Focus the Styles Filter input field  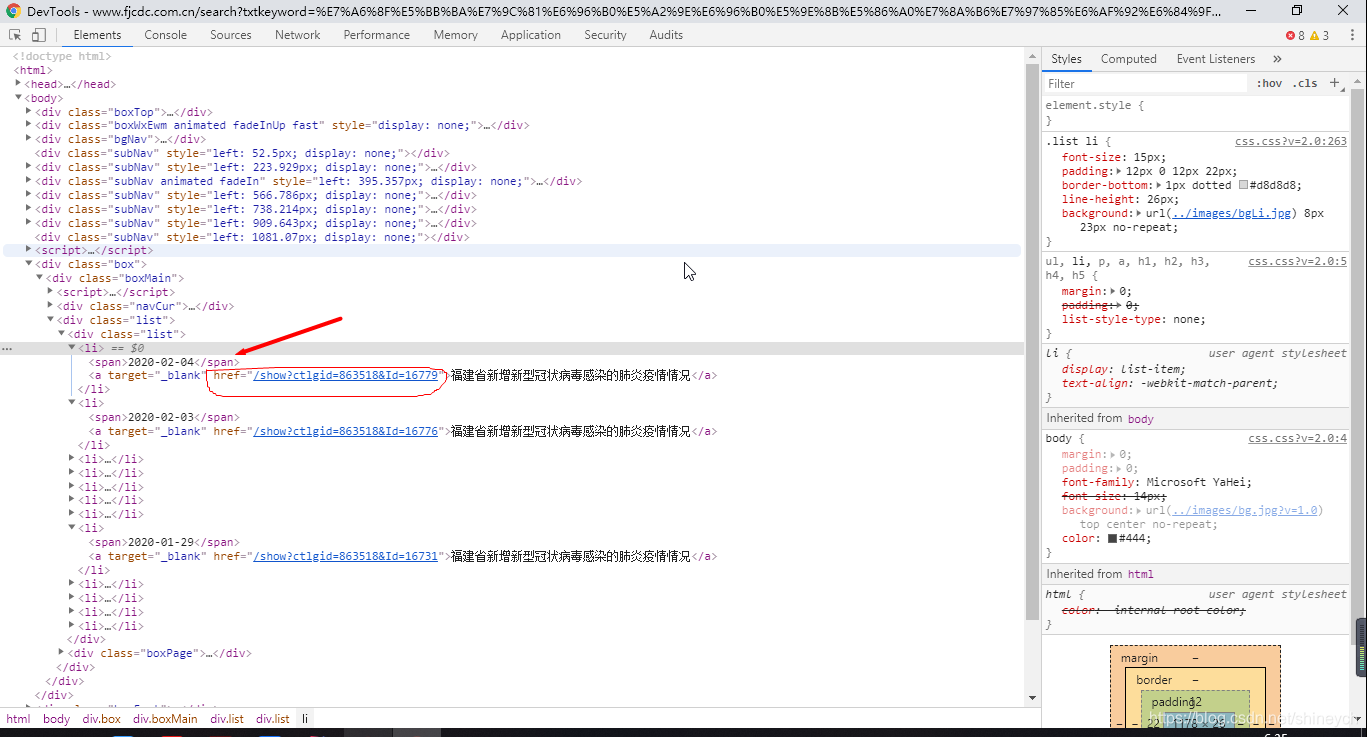point(1145,84)
